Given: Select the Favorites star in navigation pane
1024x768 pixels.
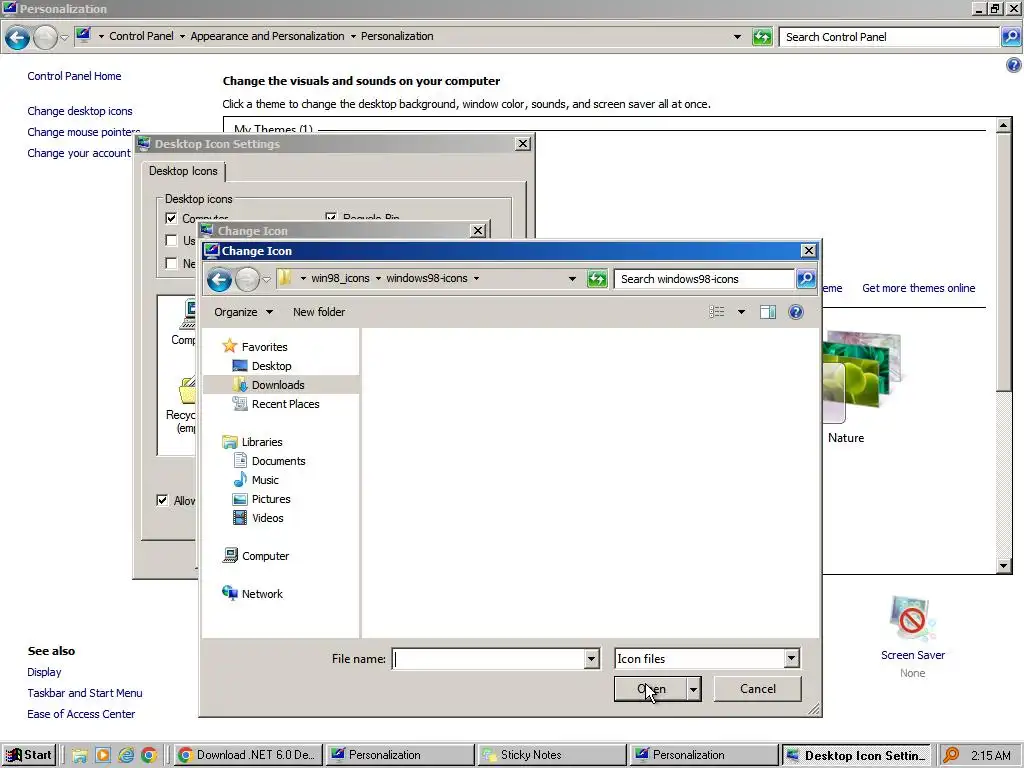Looking at the screenshot, I should 229,346.
